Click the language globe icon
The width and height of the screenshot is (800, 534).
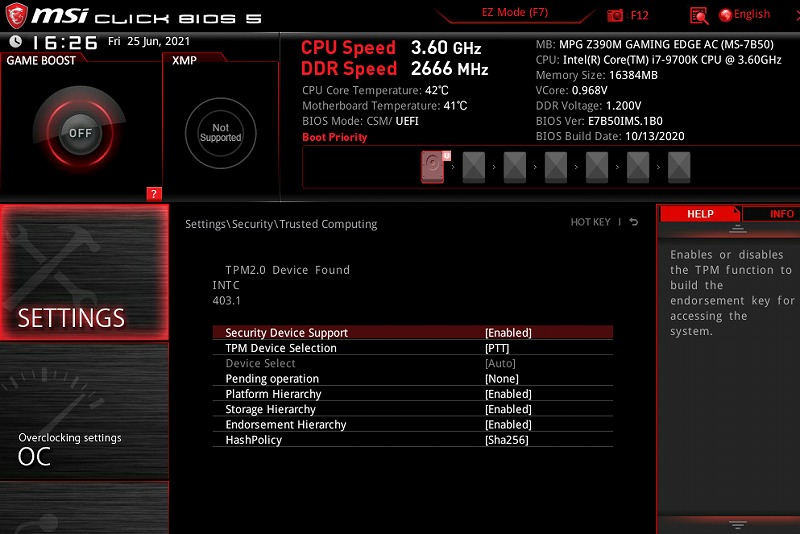(725, 15)
